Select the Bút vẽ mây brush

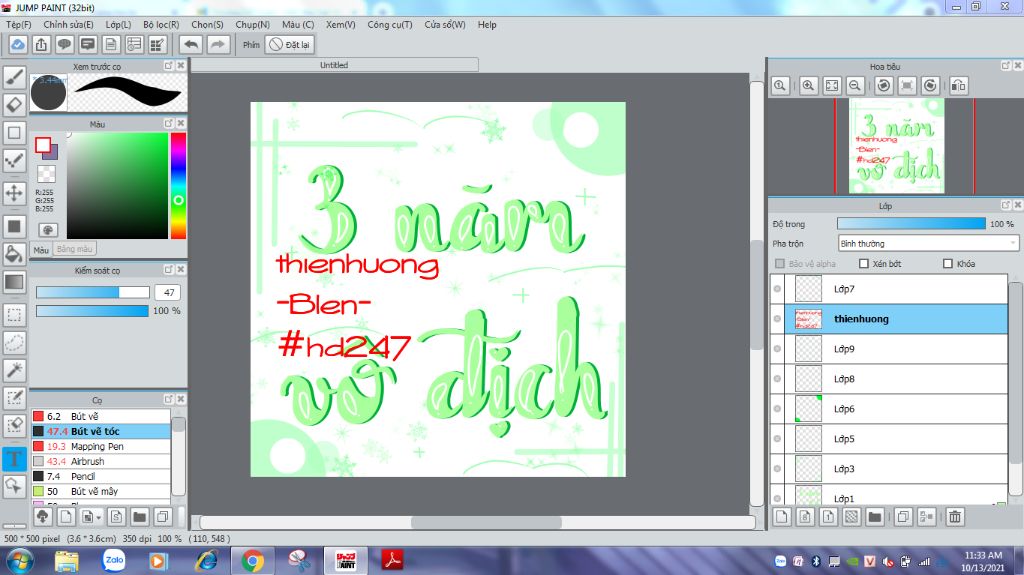click(101, 491)
